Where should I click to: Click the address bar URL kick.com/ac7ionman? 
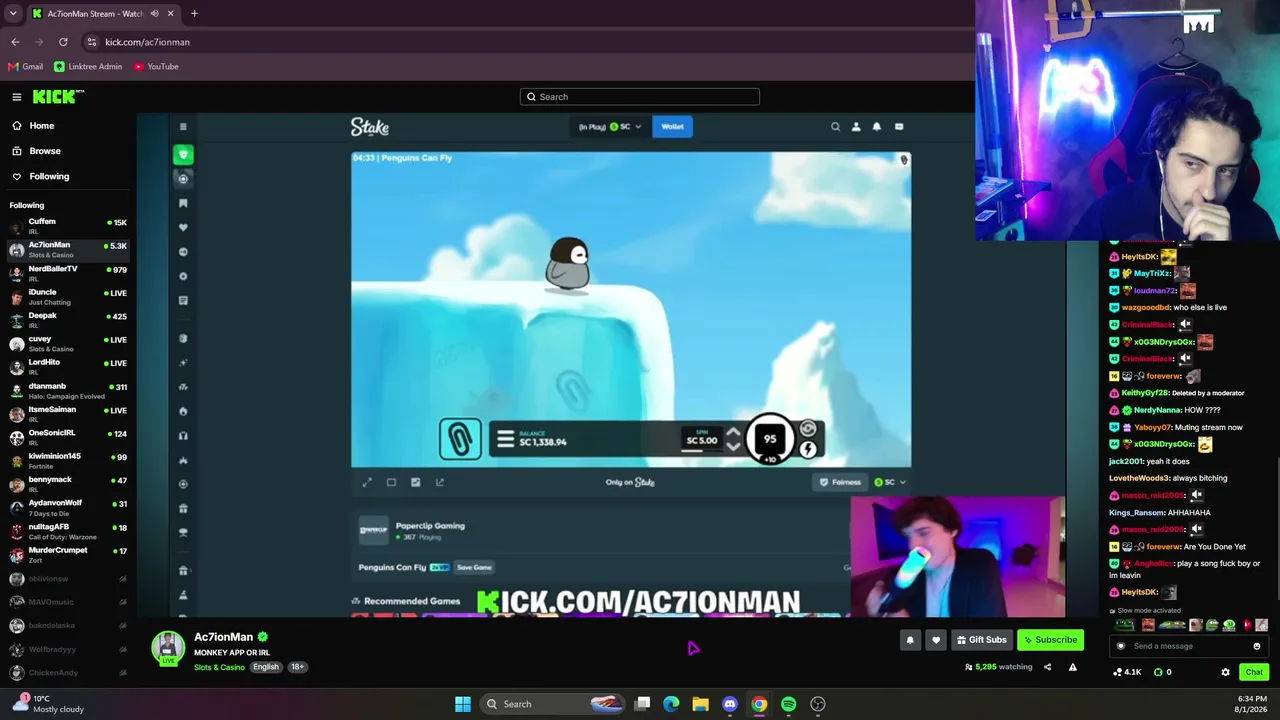[147, 42]
